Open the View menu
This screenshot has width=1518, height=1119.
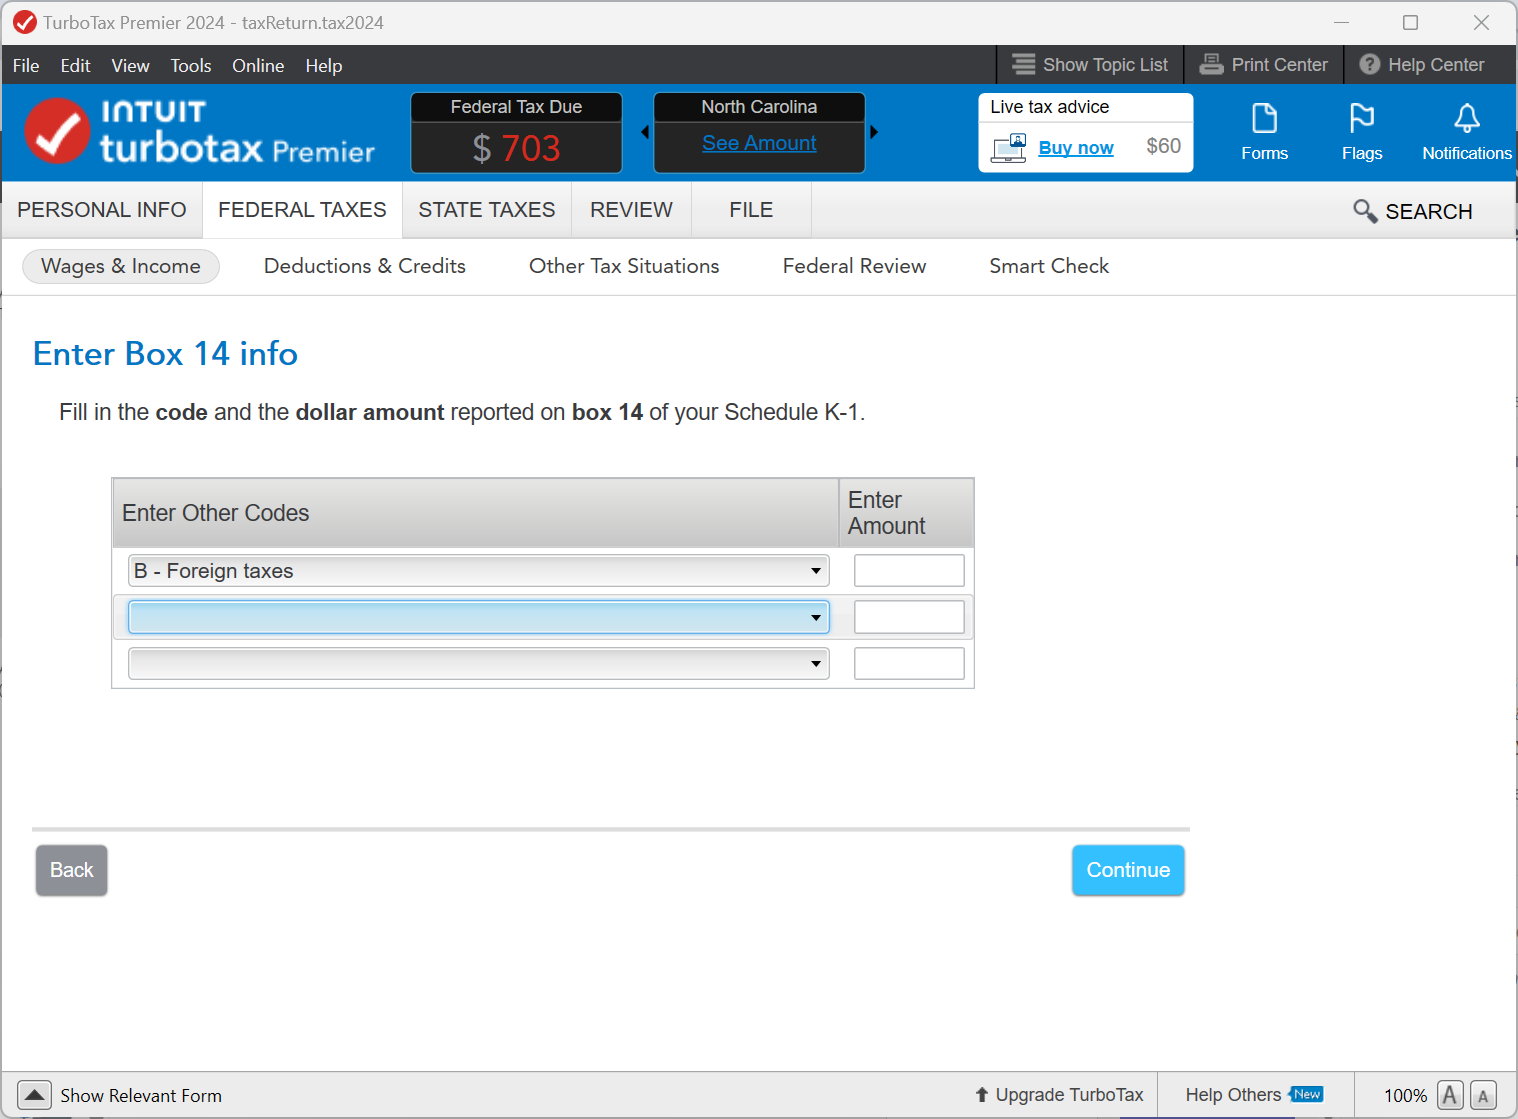[130, 65]
